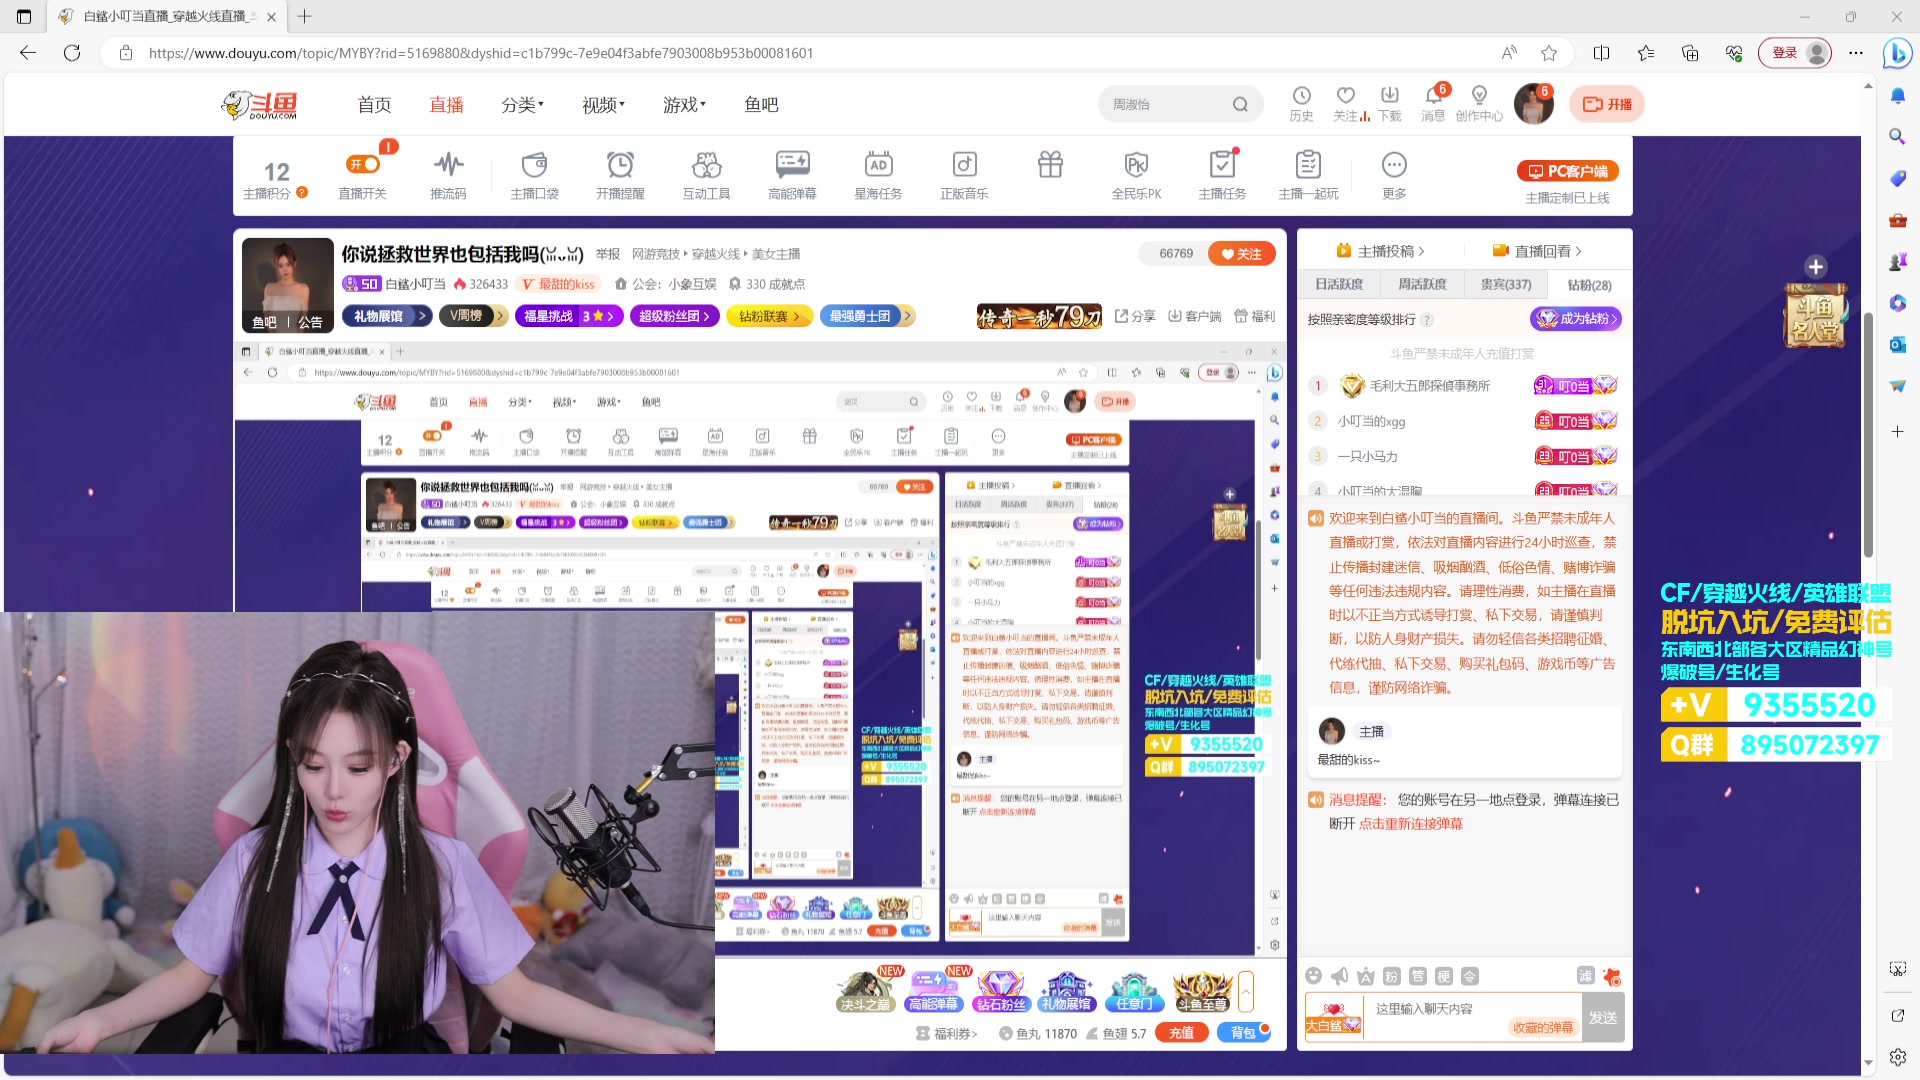Image resolution: width=1920 pixels, height=1080 pixels.
Task: Open the 决斗之巅 gift icon
Action: coord(865,991)
